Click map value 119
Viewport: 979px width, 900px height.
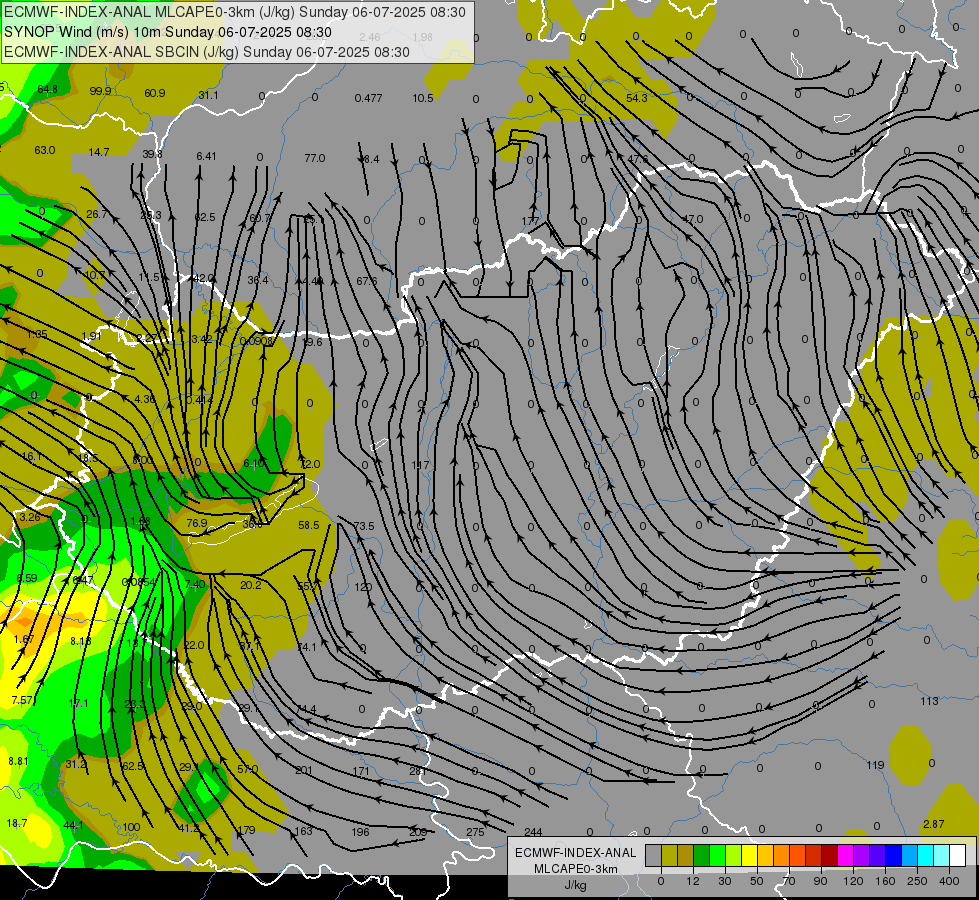coord(875,765)
